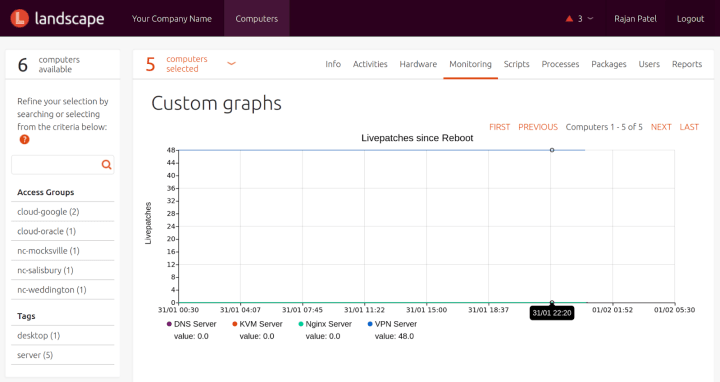The width and height of the screenshot is (720, 382).
Task: Click the Access Groups section heading
Action: pos(45,192)
